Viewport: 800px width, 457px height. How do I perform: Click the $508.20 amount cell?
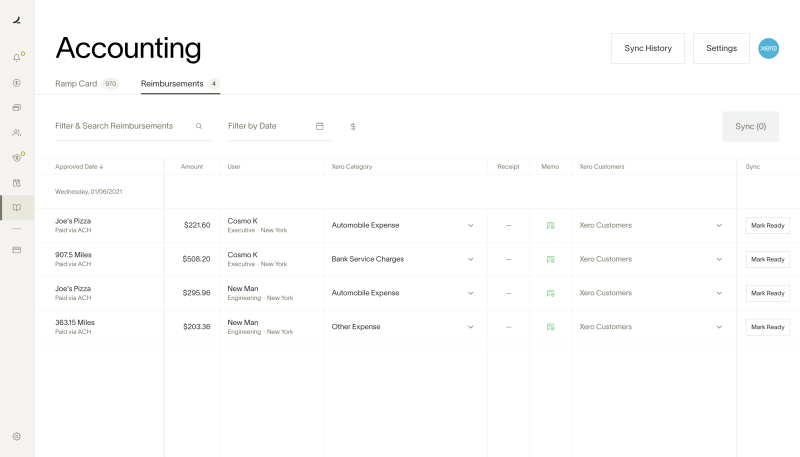click(x=196, y=259)
